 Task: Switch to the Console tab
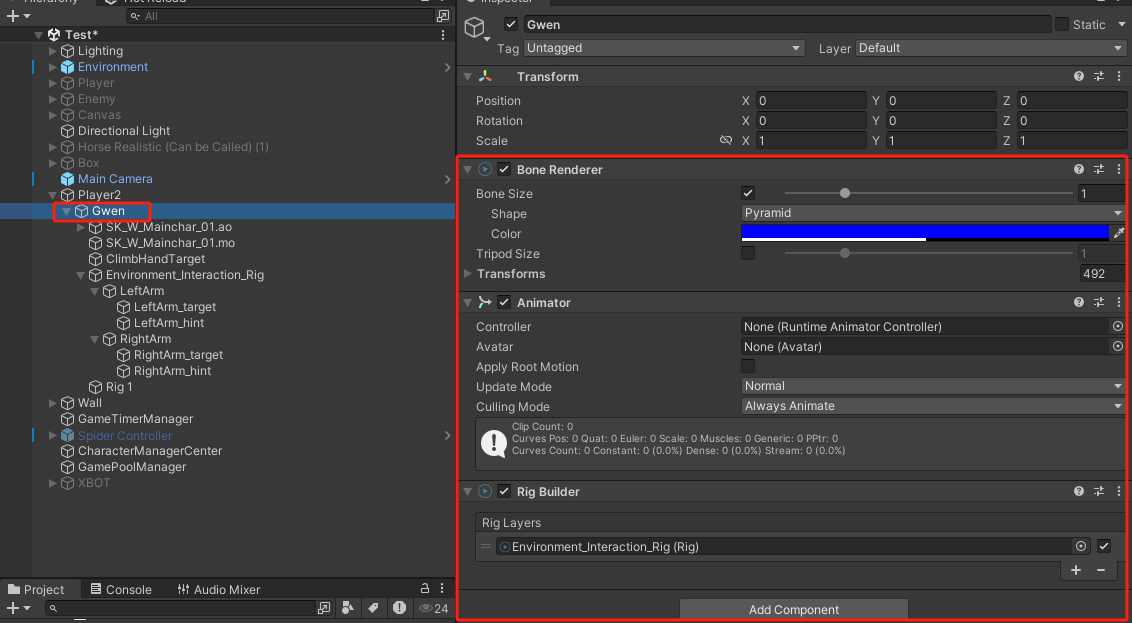coord(120,590)
